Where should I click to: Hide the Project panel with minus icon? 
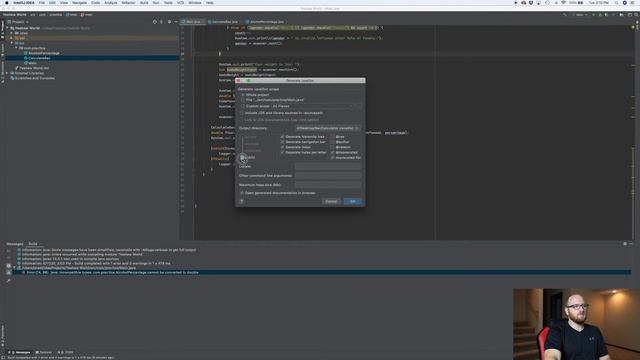click(x=176, y=22)
